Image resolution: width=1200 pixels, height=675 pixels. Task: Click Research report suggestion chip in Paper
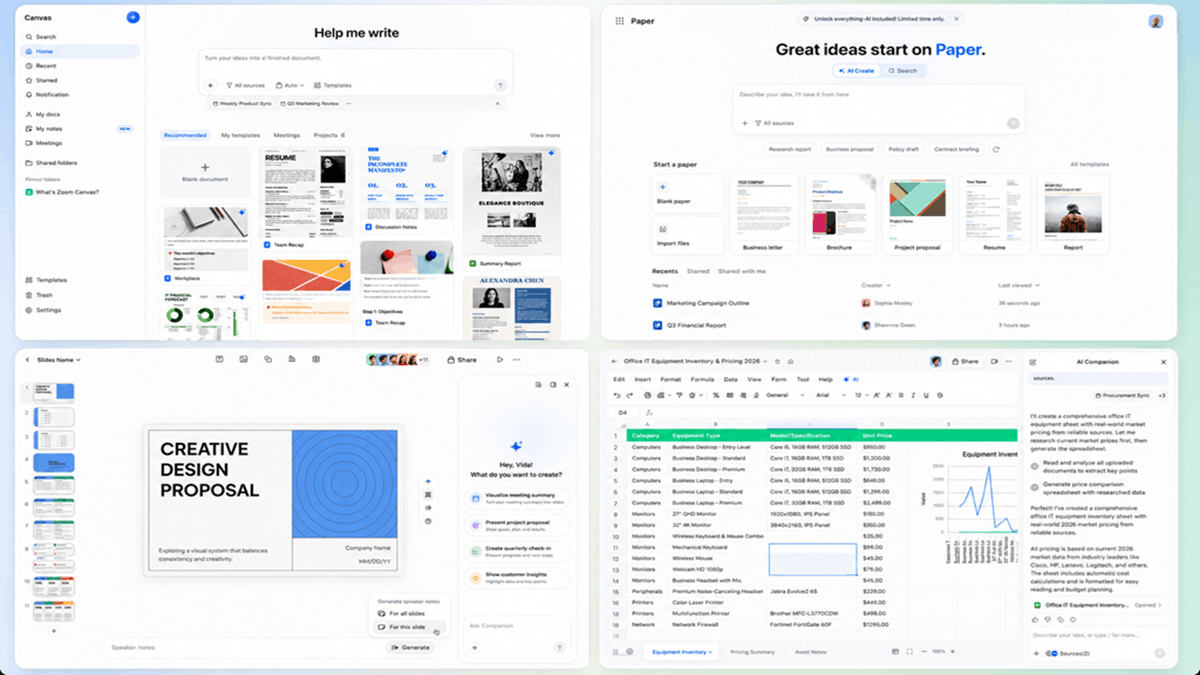[x=789, y=149]
